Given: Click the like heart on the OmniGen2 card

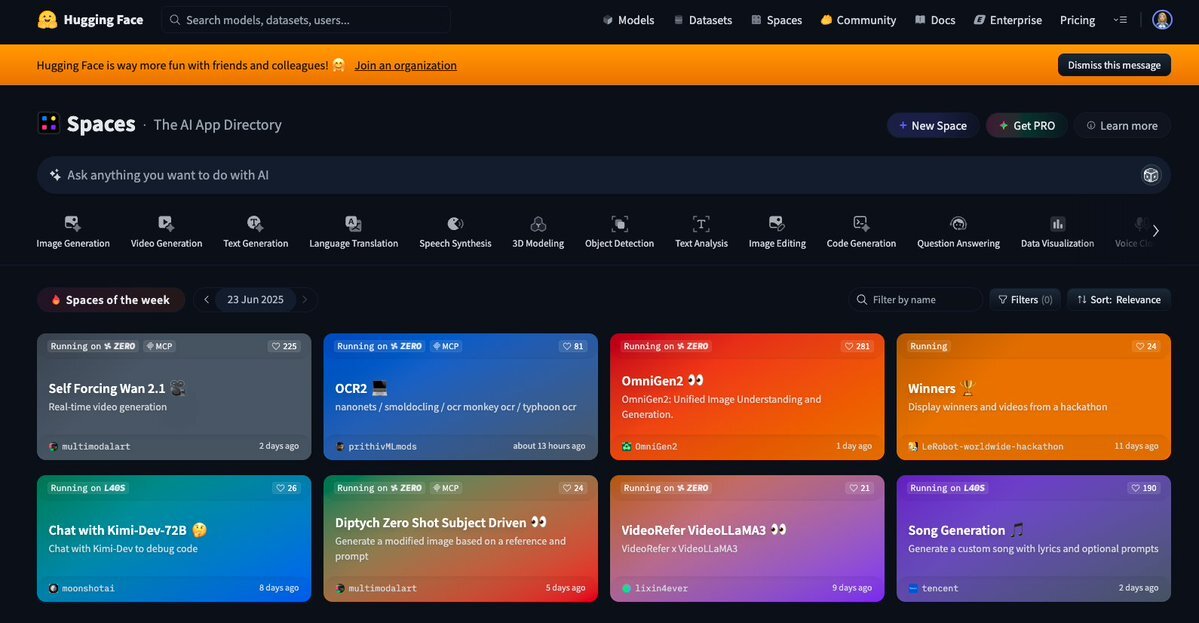Looking at the screenshot, I should click(849, 346).
